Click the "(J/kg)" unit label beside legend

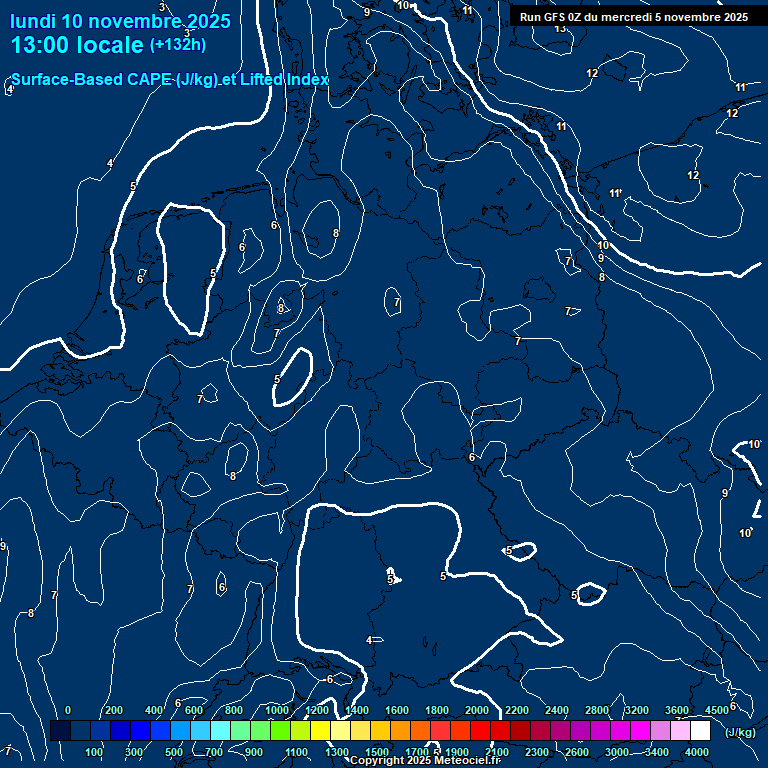coord(740,732)
